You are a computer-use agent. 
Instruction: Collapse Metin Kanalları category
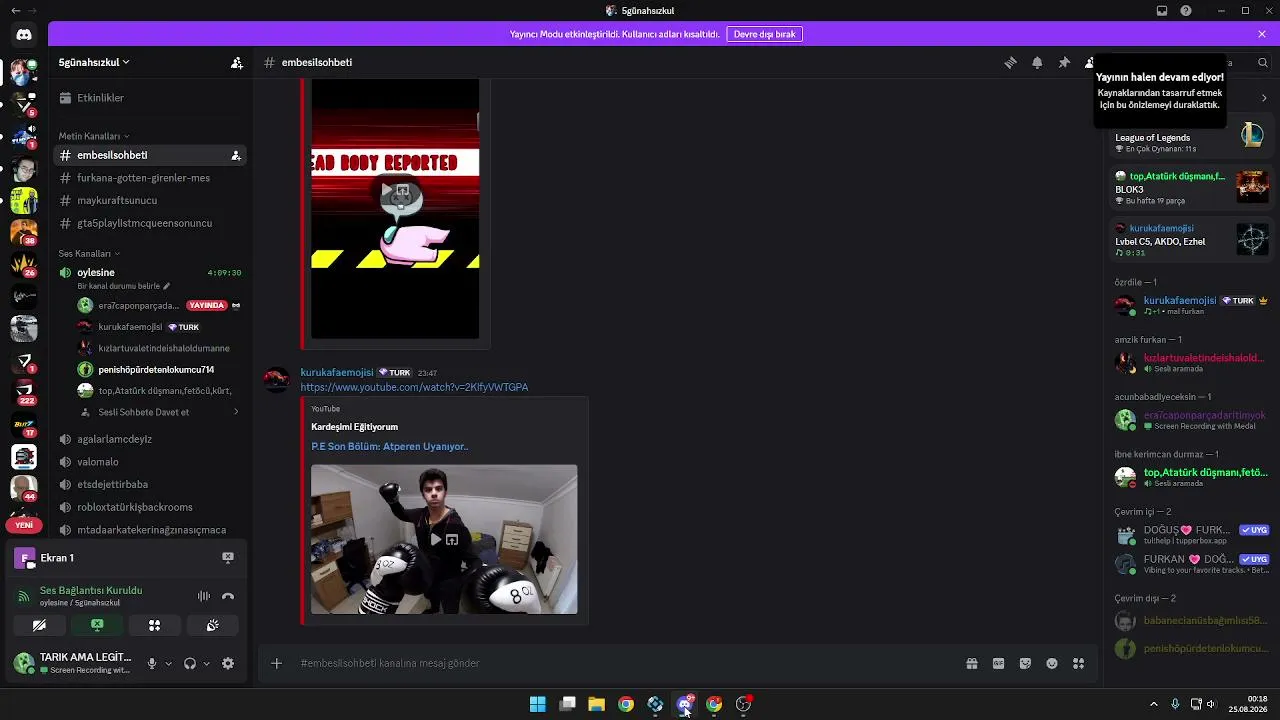click(x=94, y=136)
